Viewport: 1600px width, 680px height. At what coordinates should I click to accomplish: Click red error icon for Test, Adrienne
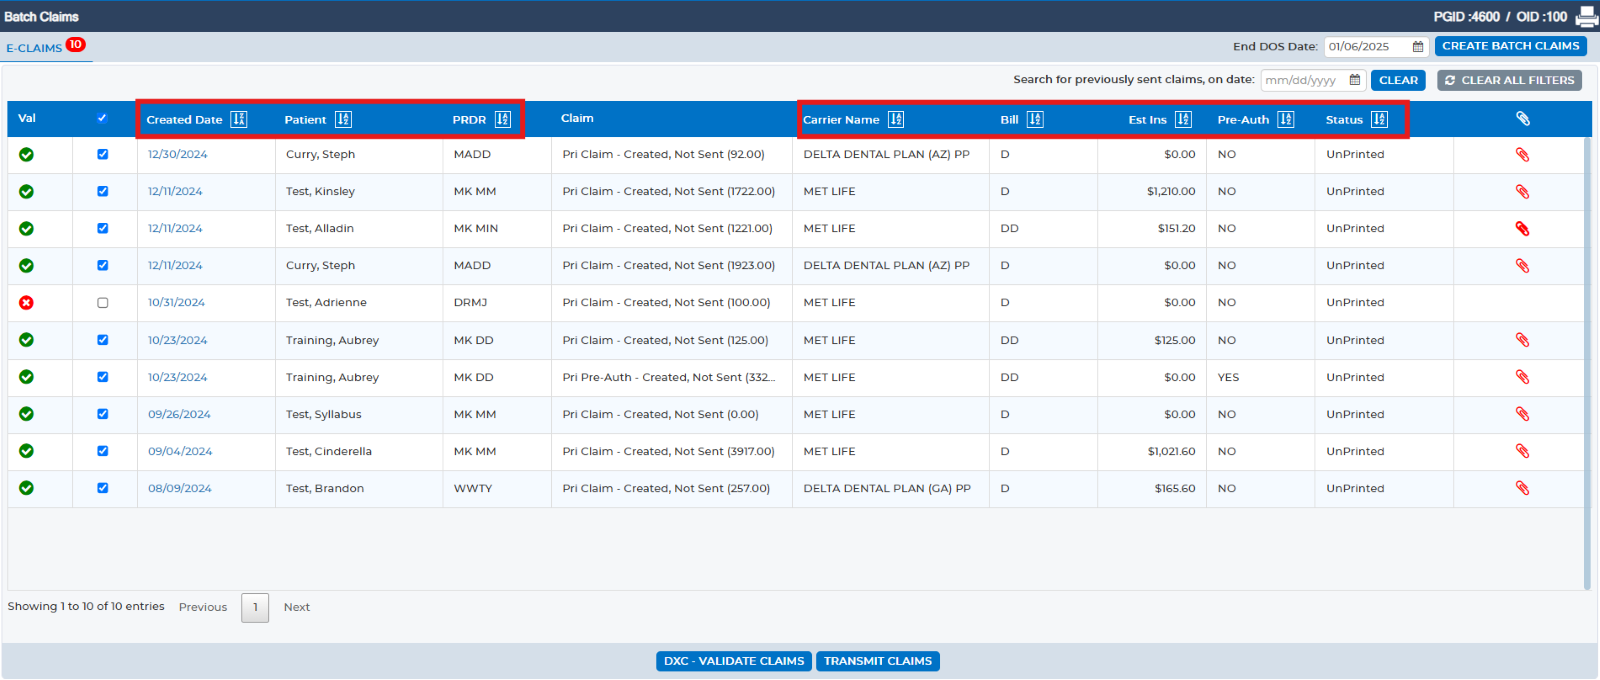pos(27,302)
